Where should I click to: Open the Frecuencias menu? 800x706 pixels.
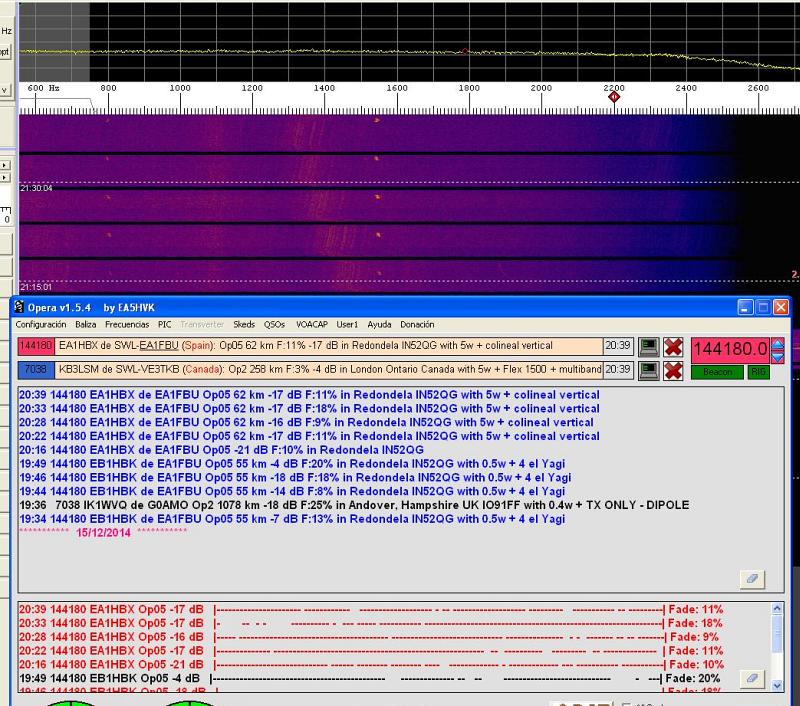127,325
